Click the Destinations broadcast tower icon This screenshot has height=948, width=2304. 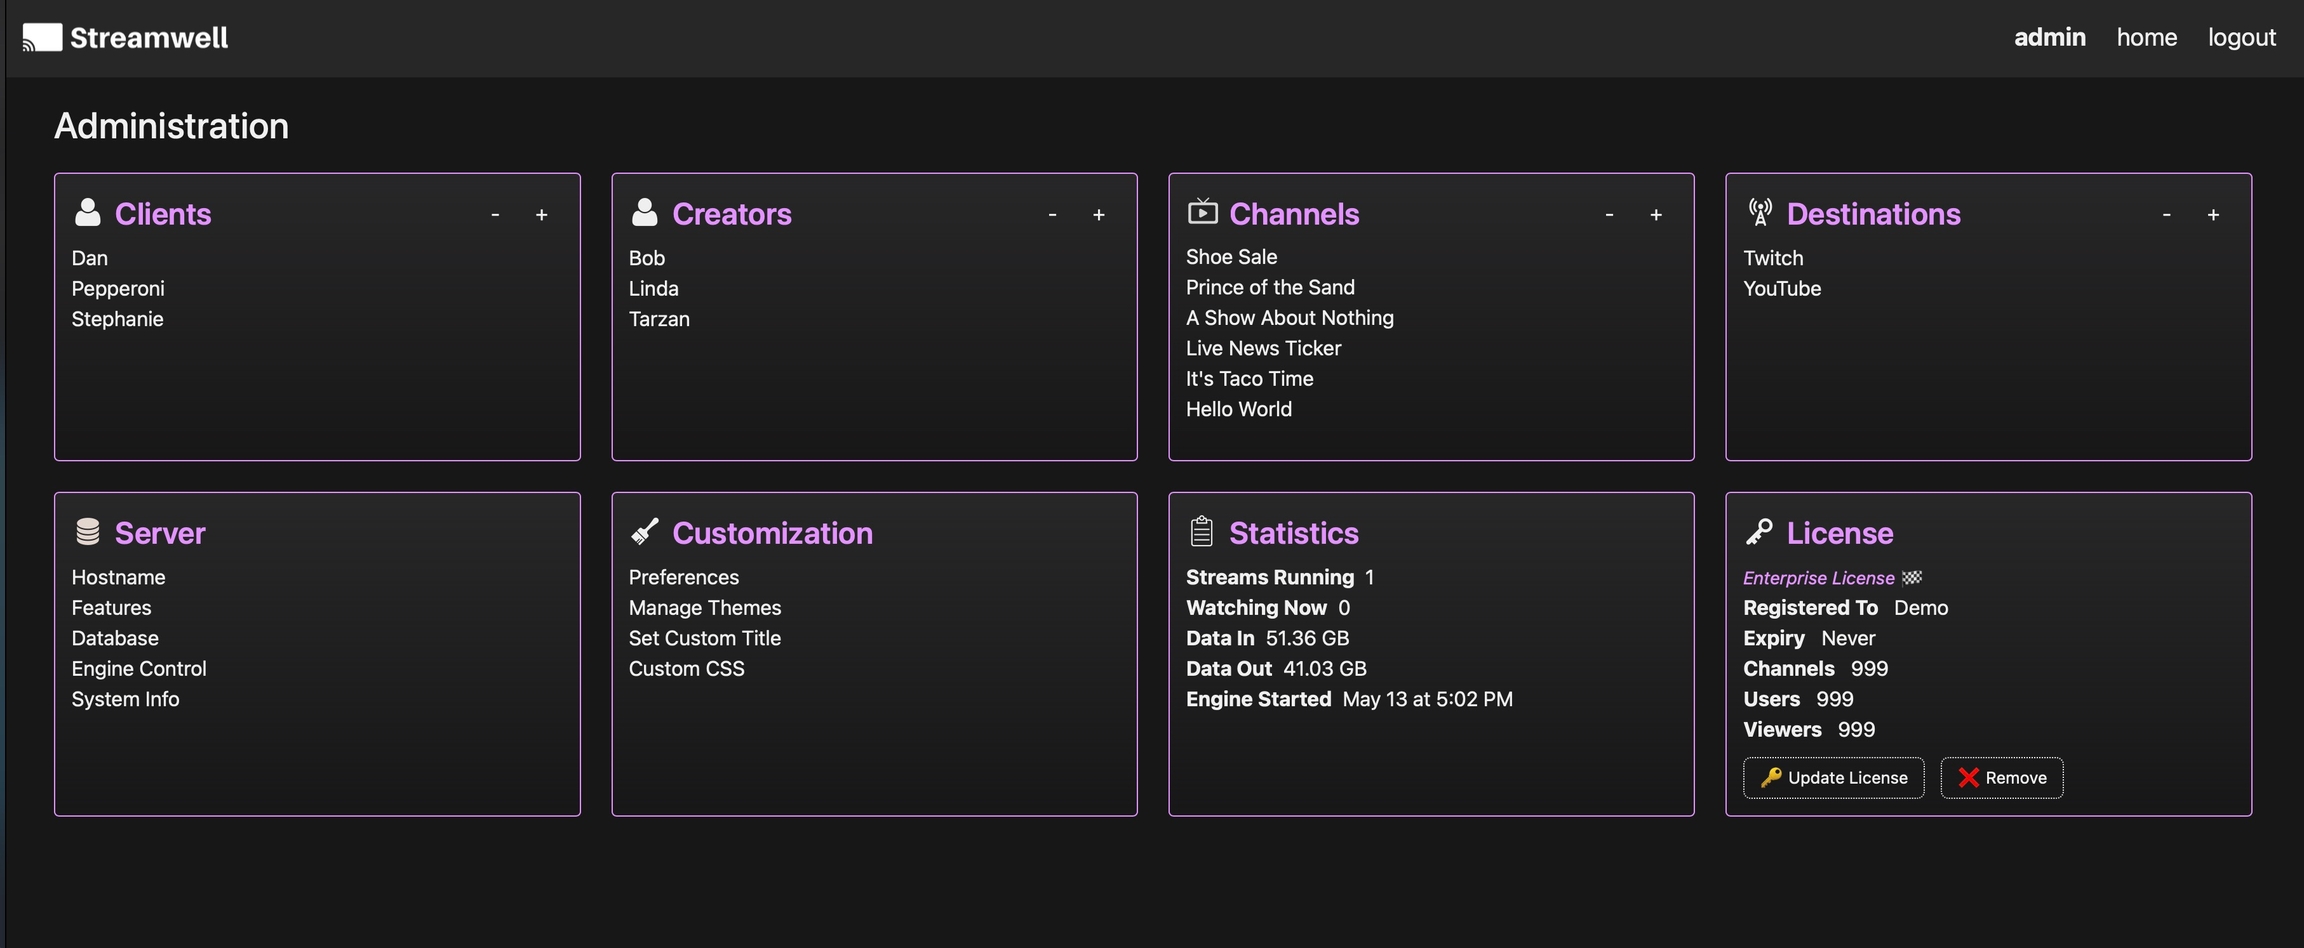pos(1760,212)
